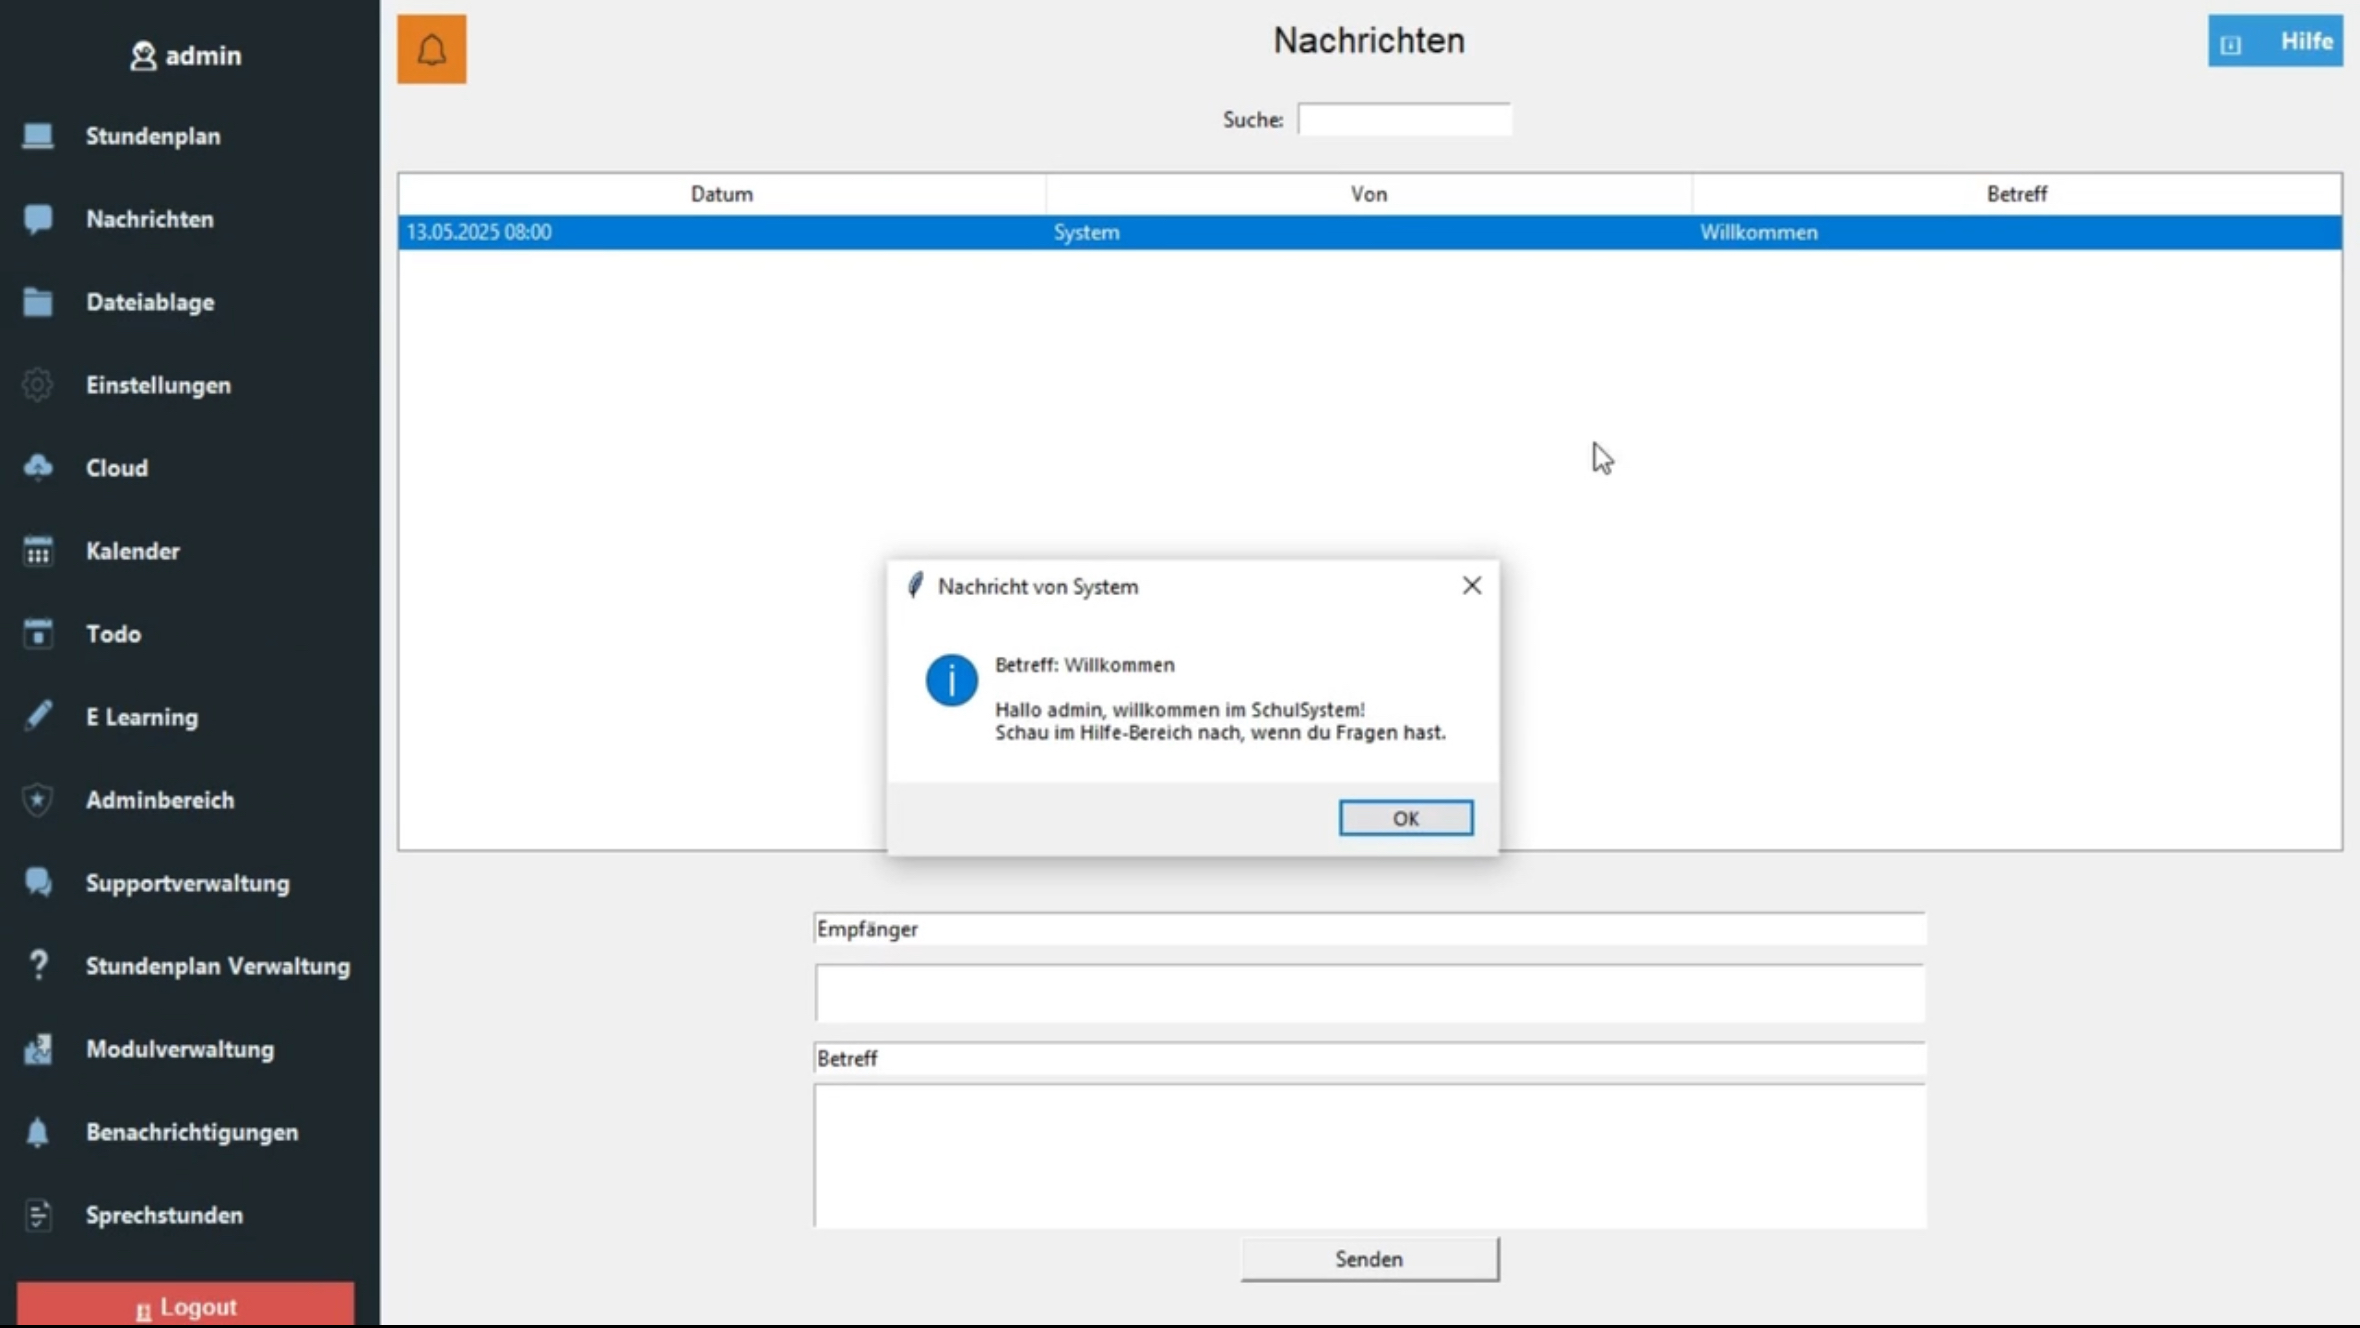Click the red Logout button
The height and width of the screenshot is (1328, 2360).
(x=185, y=1304)
